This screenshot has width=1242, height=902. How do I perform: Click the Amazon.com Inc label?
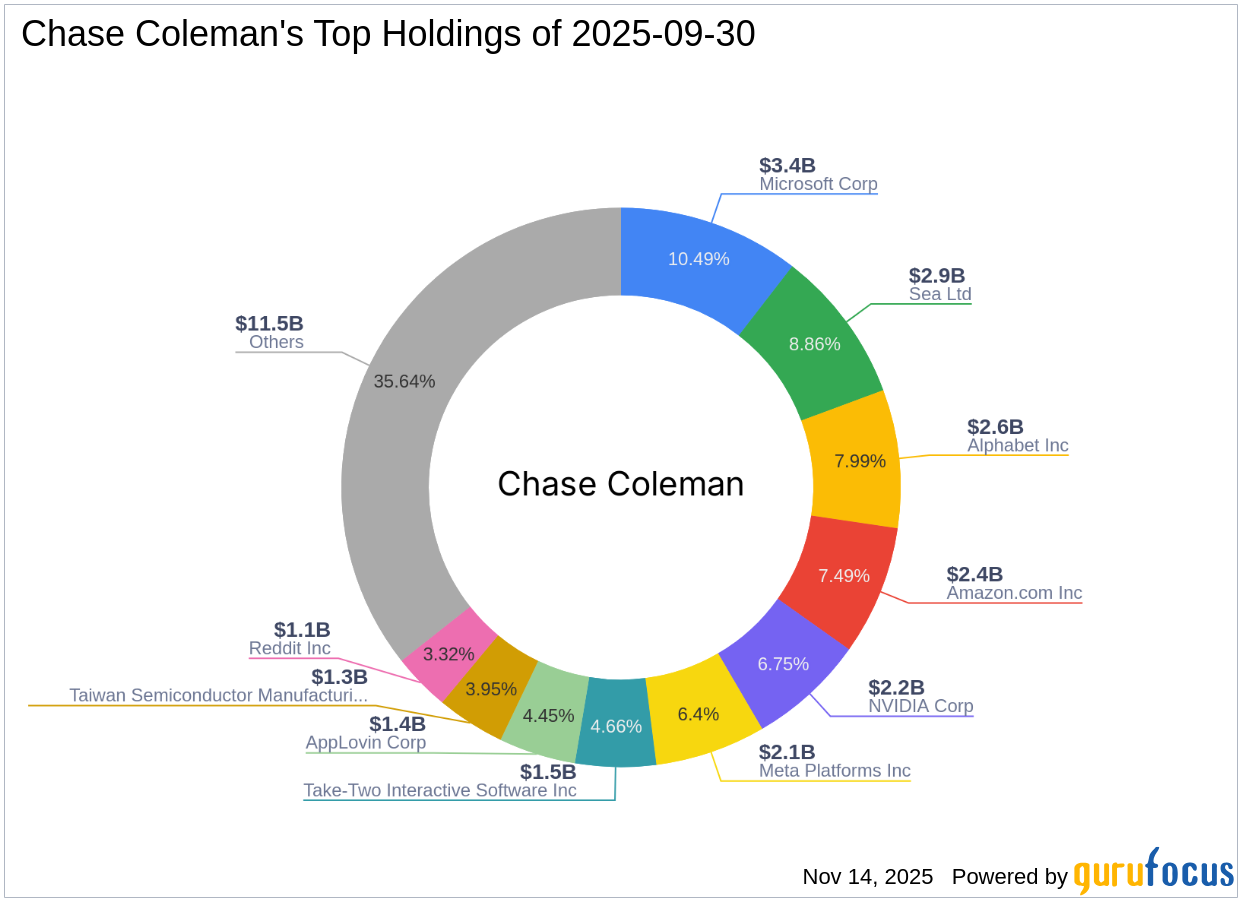click(1014, 593)
